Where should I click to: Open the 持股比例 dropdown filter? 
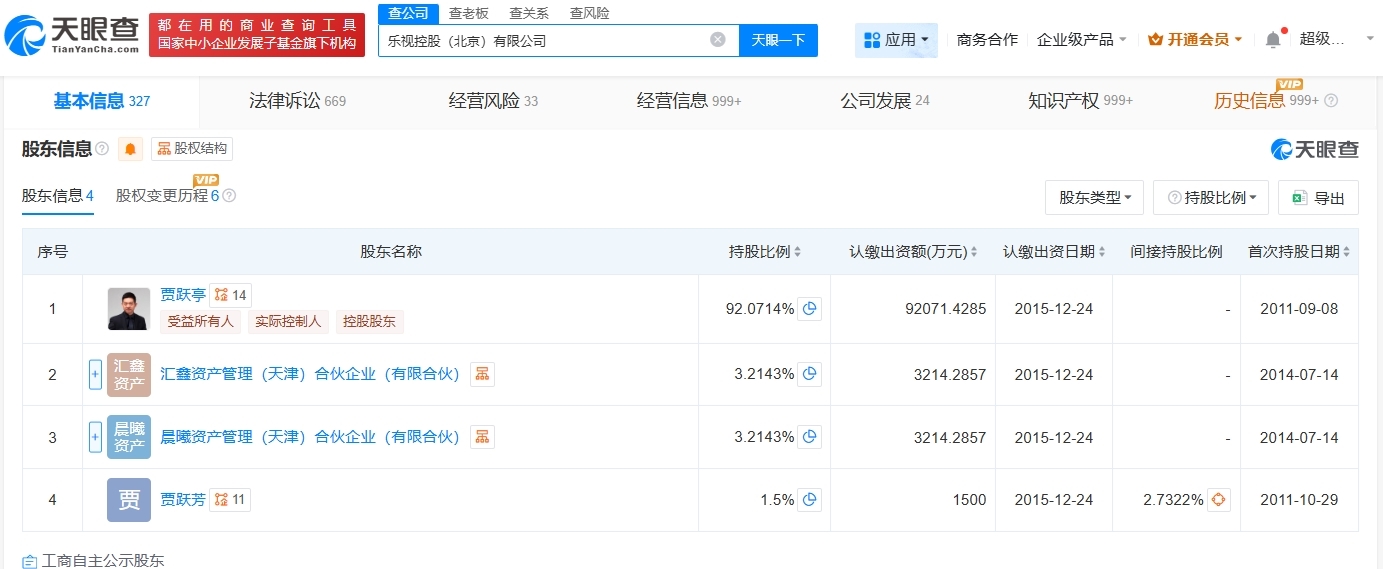(1210, 198)
